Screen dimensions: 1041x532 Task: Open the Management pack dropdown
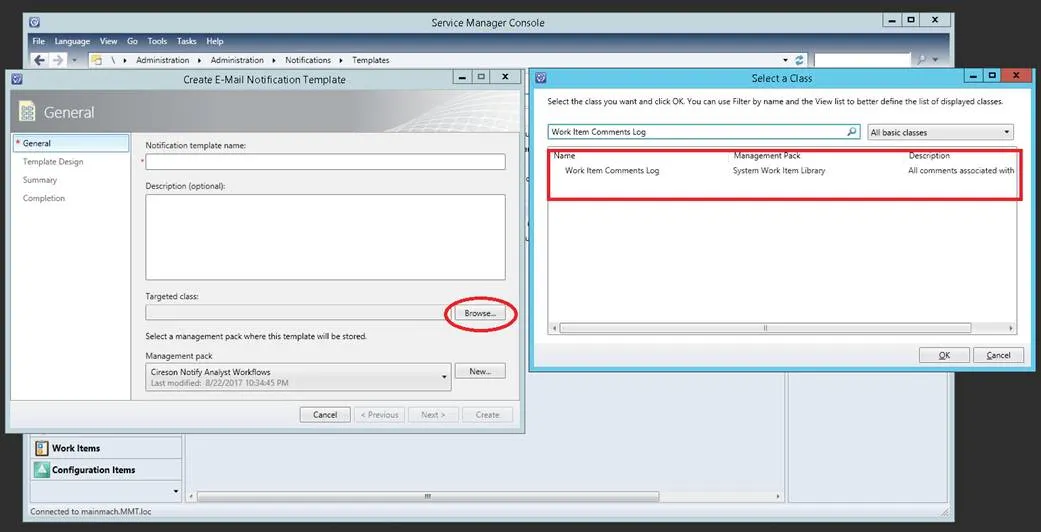tap(298, 377)
